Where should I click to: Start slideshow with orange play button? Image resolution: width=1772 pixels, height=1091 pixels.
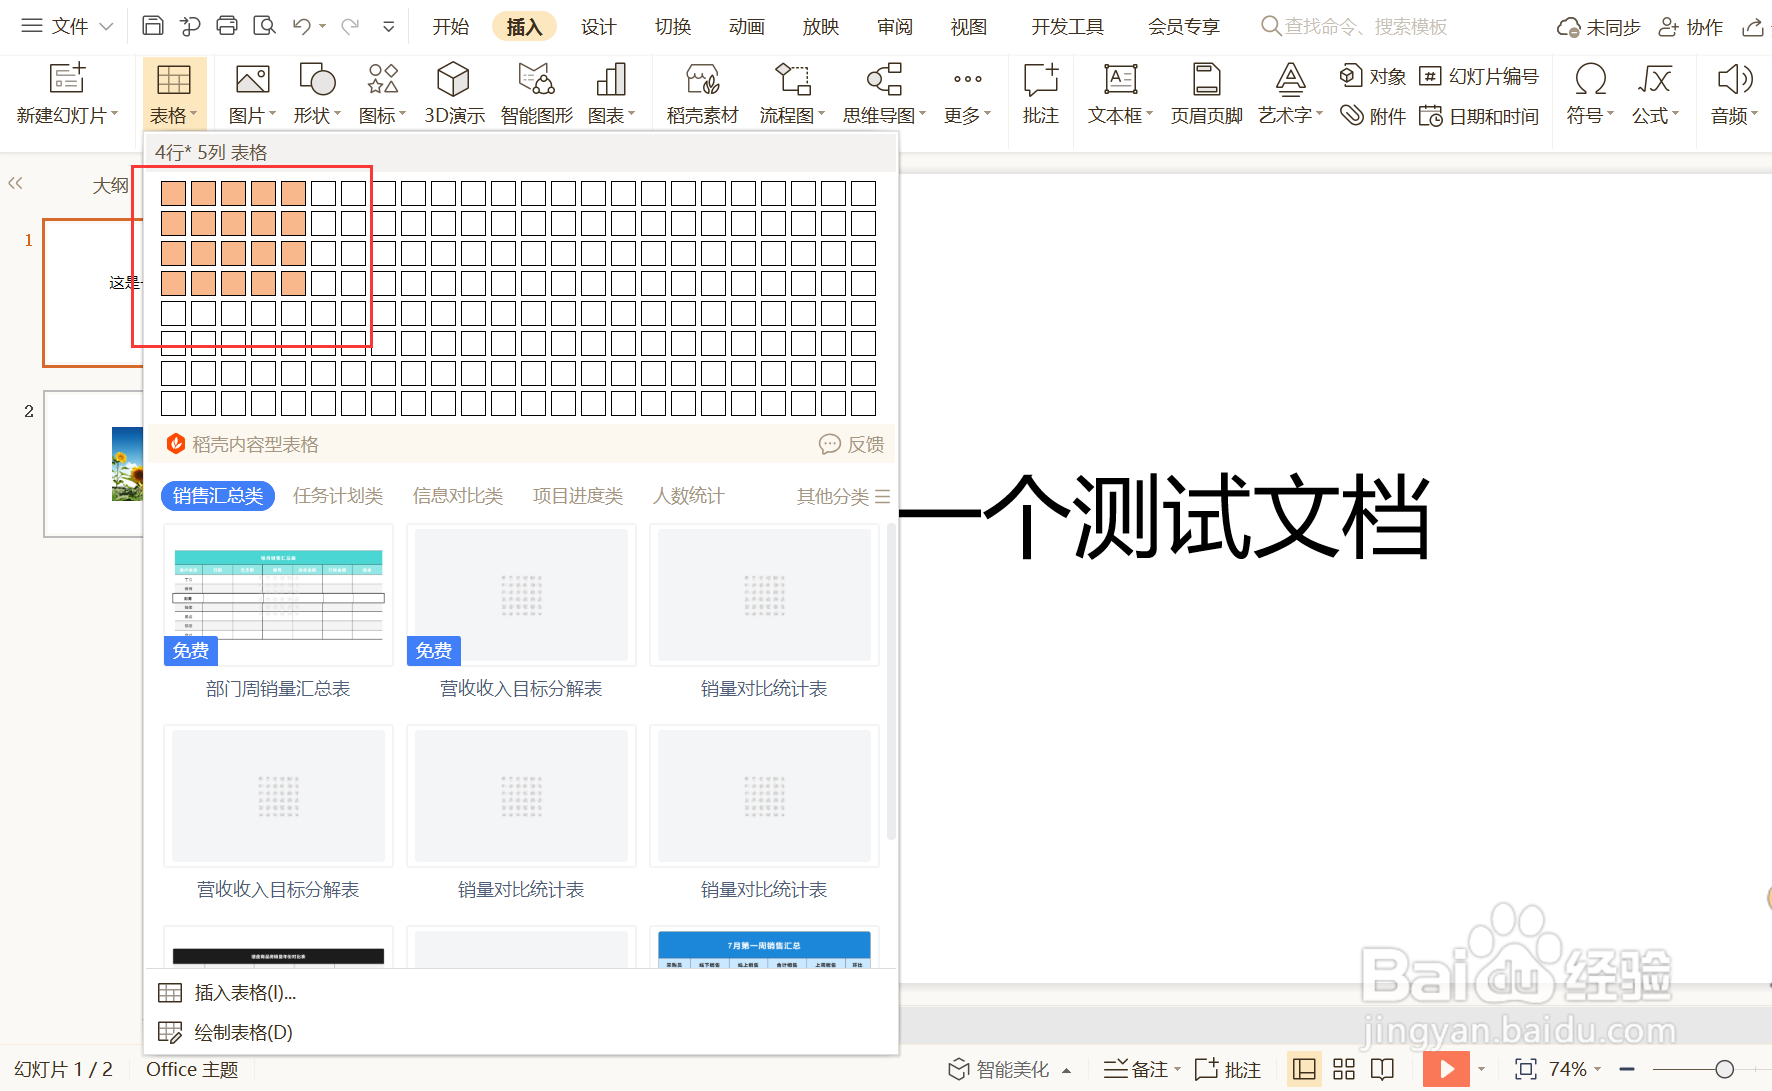pos(1447,1069)
